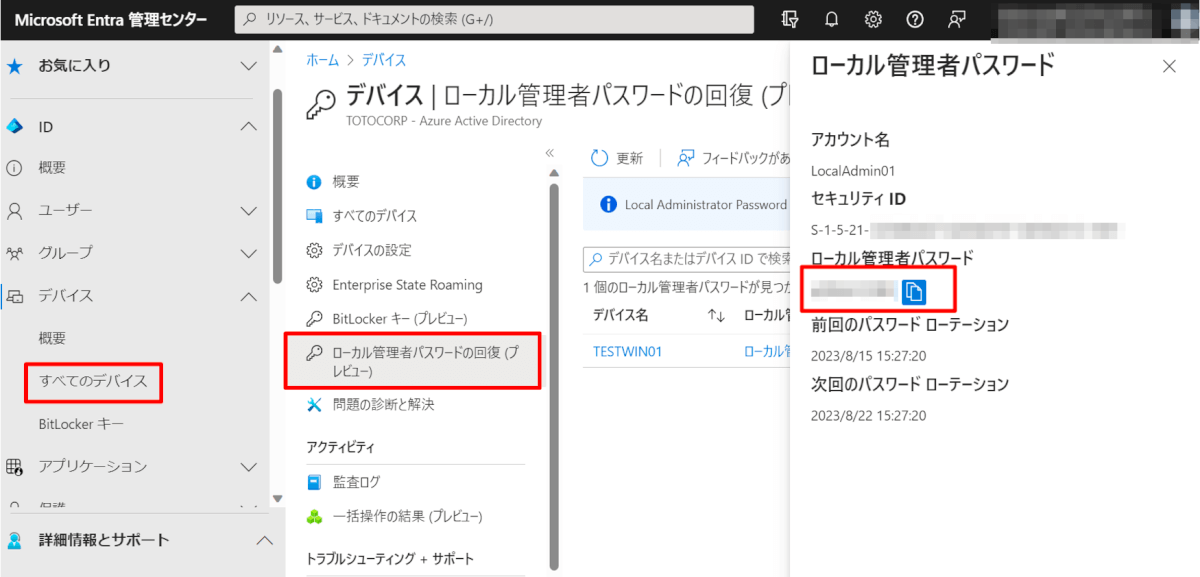Collapse the デバイス section chevron
This screenshot has width=1200, height=577.
[x=249, y=296]
